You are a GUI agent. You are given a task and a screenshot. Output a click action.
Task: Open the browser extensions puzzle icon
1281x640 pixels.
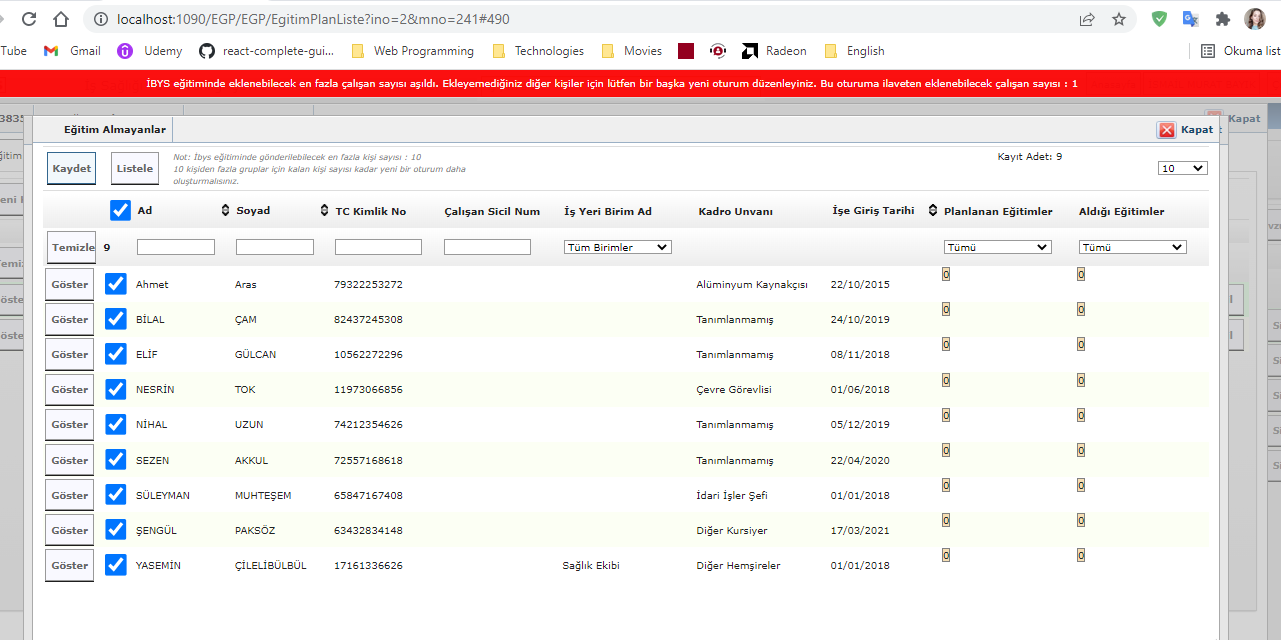click(1222, 19)
